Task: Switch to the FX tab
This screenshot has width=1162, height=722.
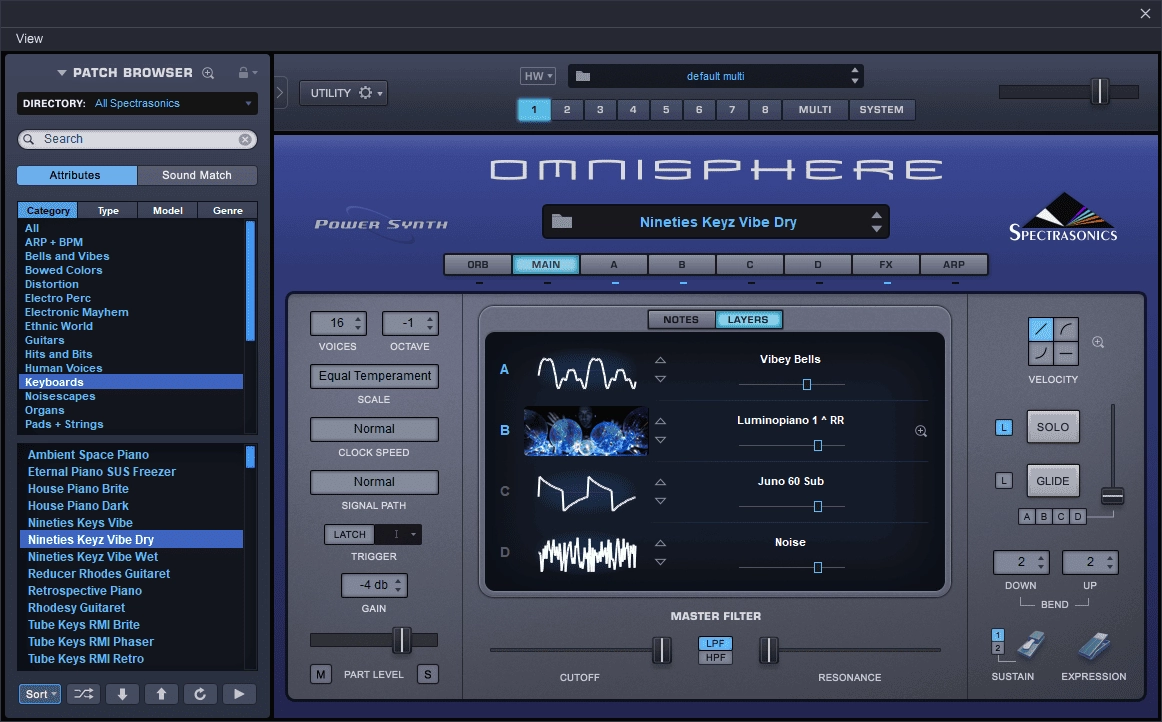Action: tap(886, 265)
